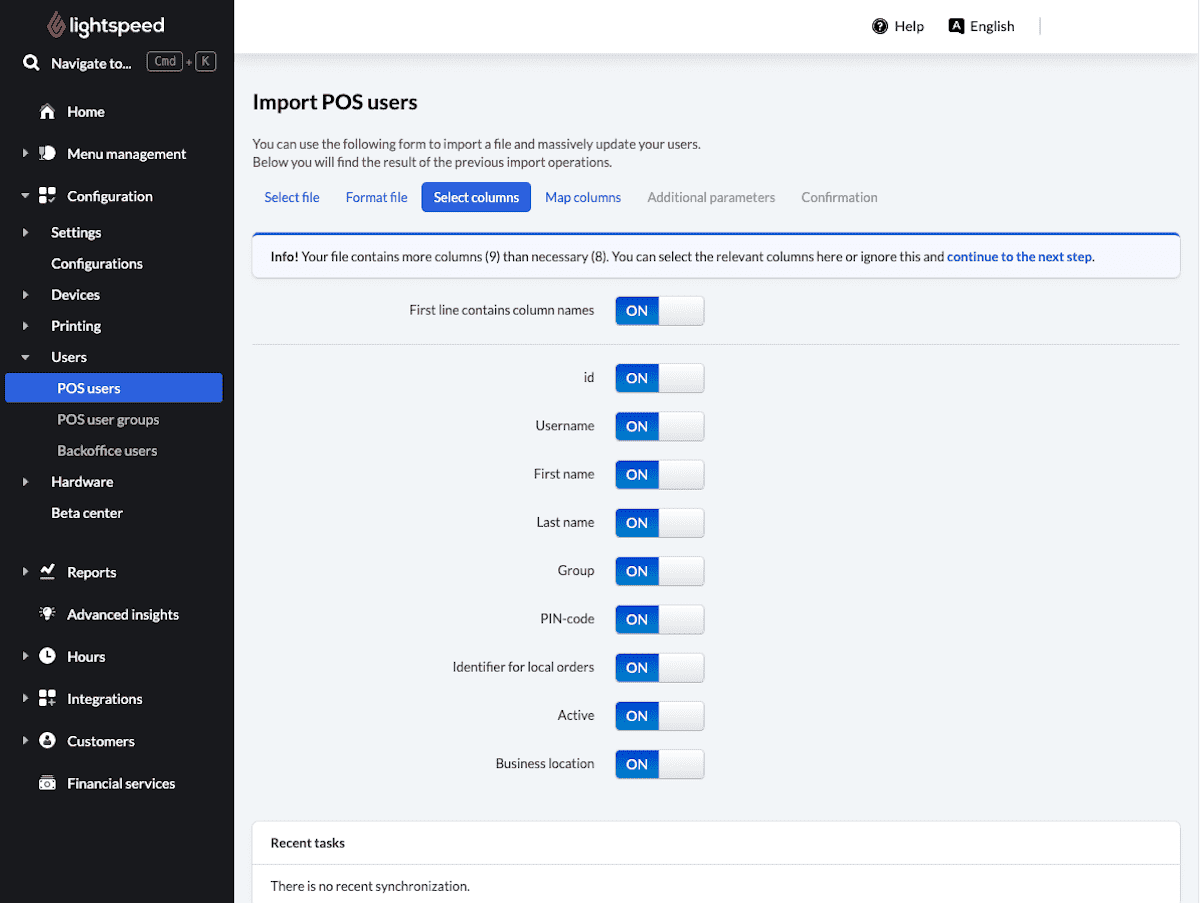The width and height of the screenshot is (1200, 903).
Task: Click the Home house icon
Action: (47, 112)
